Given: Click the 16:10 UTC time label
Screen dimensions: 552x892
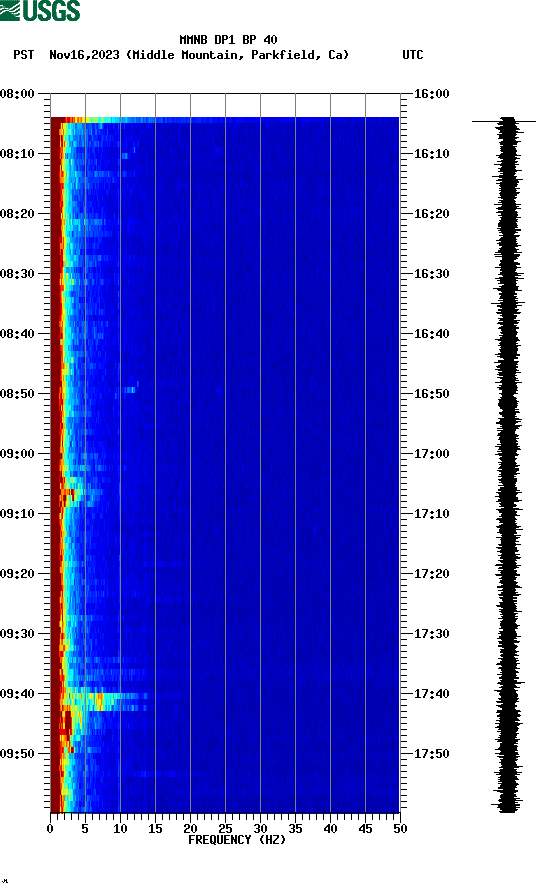Looking at the screenshot, I should pos(431,154).
